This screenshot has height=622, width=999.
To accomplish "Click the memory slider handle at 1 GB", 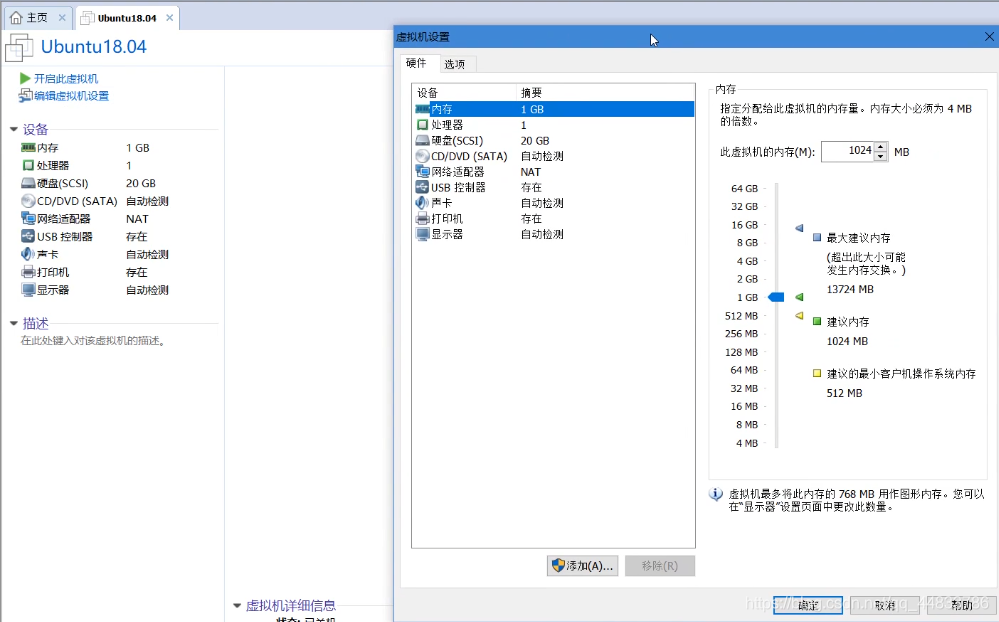I will (775, 297).
